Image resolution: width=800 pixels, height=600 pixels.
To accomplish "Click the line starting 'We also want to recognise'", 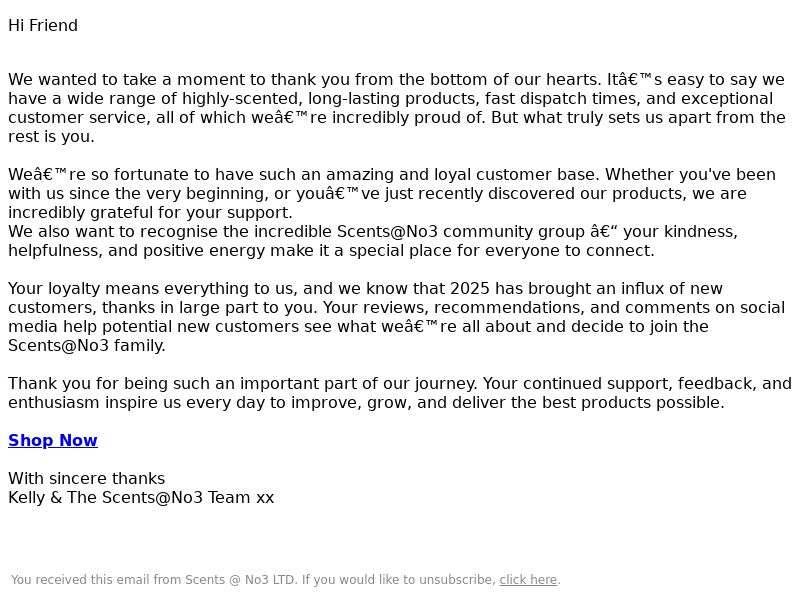I will click(373, 232).
